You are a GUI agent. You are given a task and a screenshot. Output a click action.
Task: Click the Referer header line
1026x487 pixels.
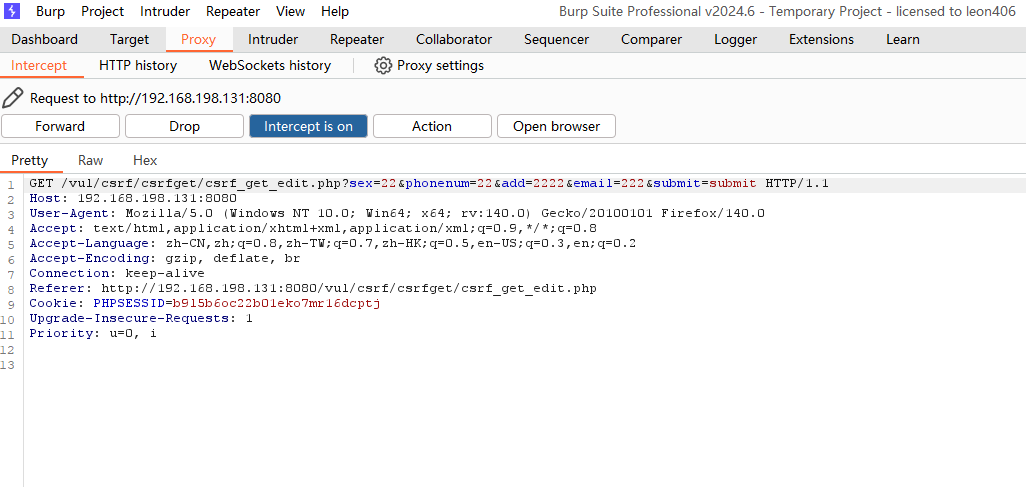(x=313, y=289)
